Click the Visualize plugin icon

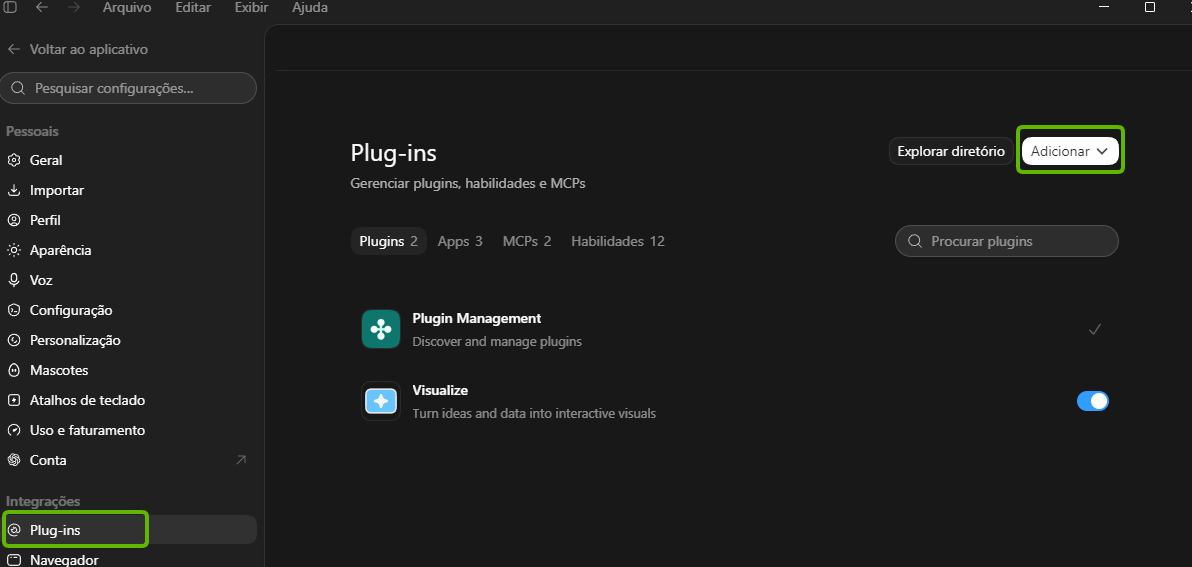[x=381, y=401]
